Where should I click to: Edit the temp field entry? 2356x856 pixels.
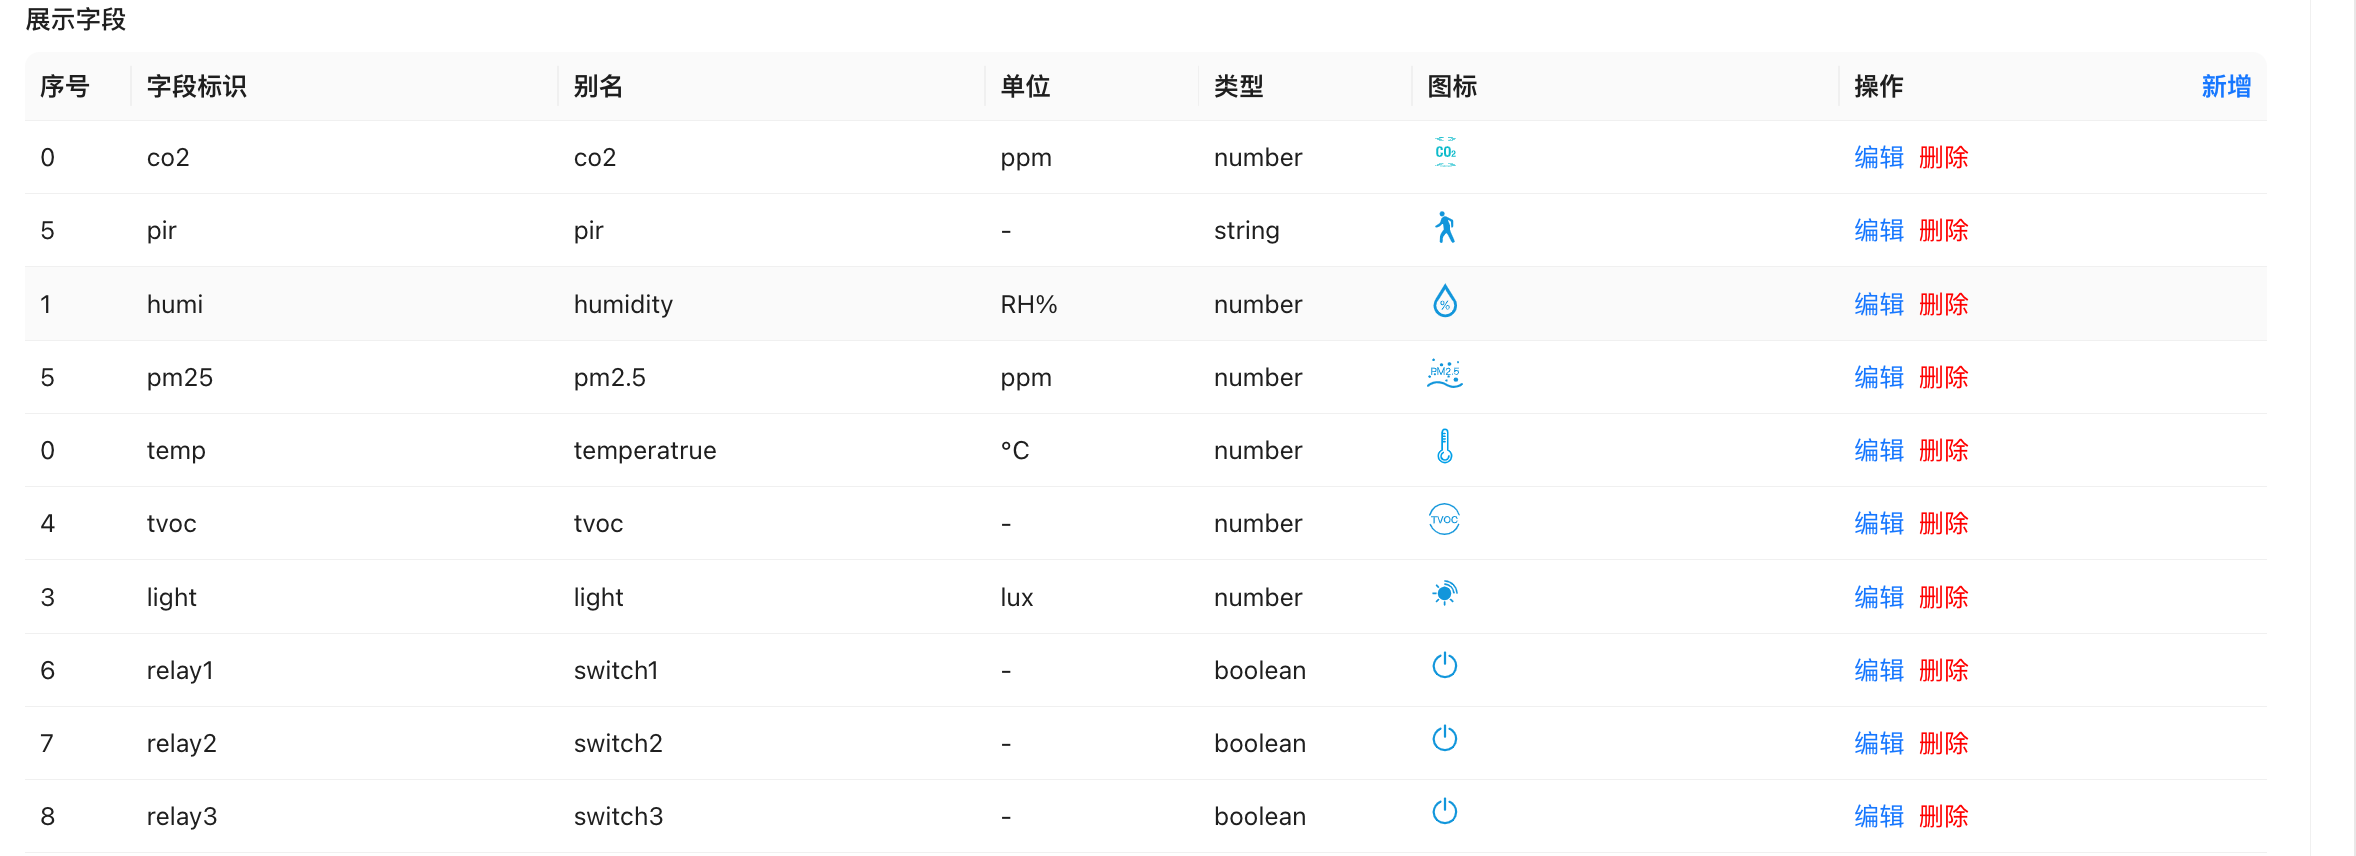(1879, 451)
